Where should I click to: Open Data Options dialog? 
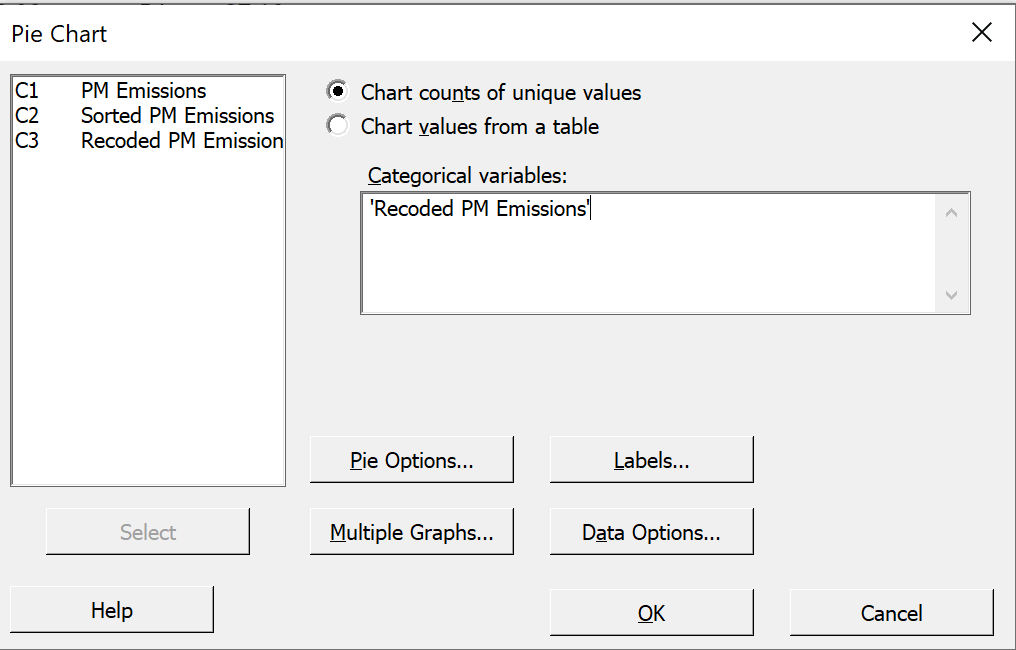pos(651,531)
